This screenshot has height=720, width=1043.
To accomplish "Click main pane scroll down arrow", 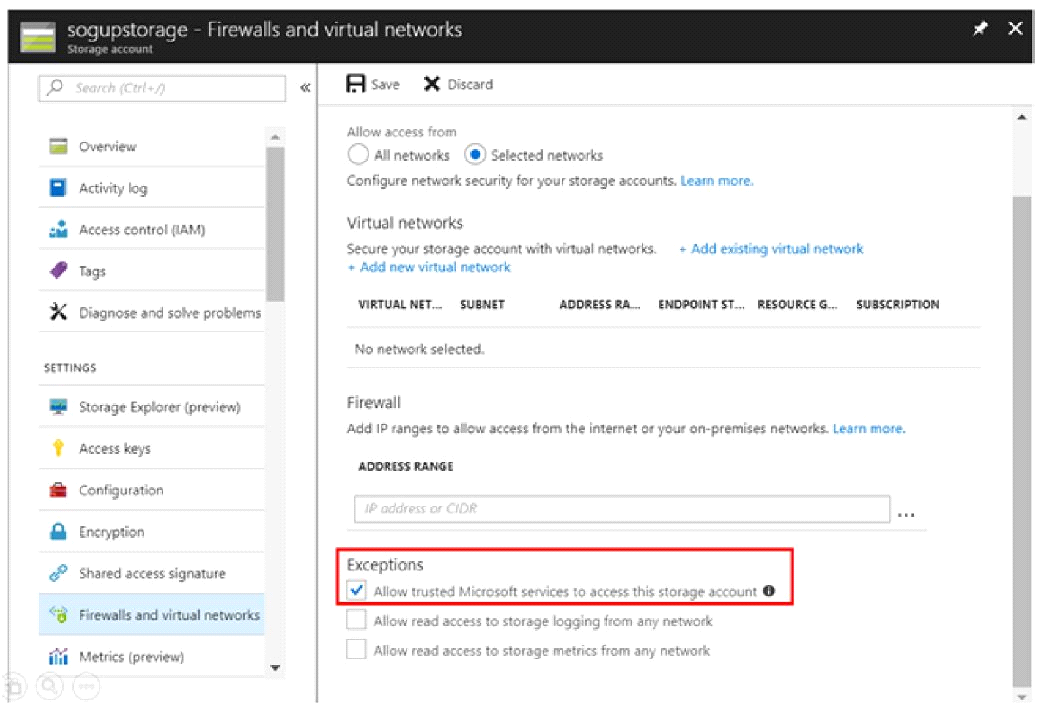I will [1022, 697].
